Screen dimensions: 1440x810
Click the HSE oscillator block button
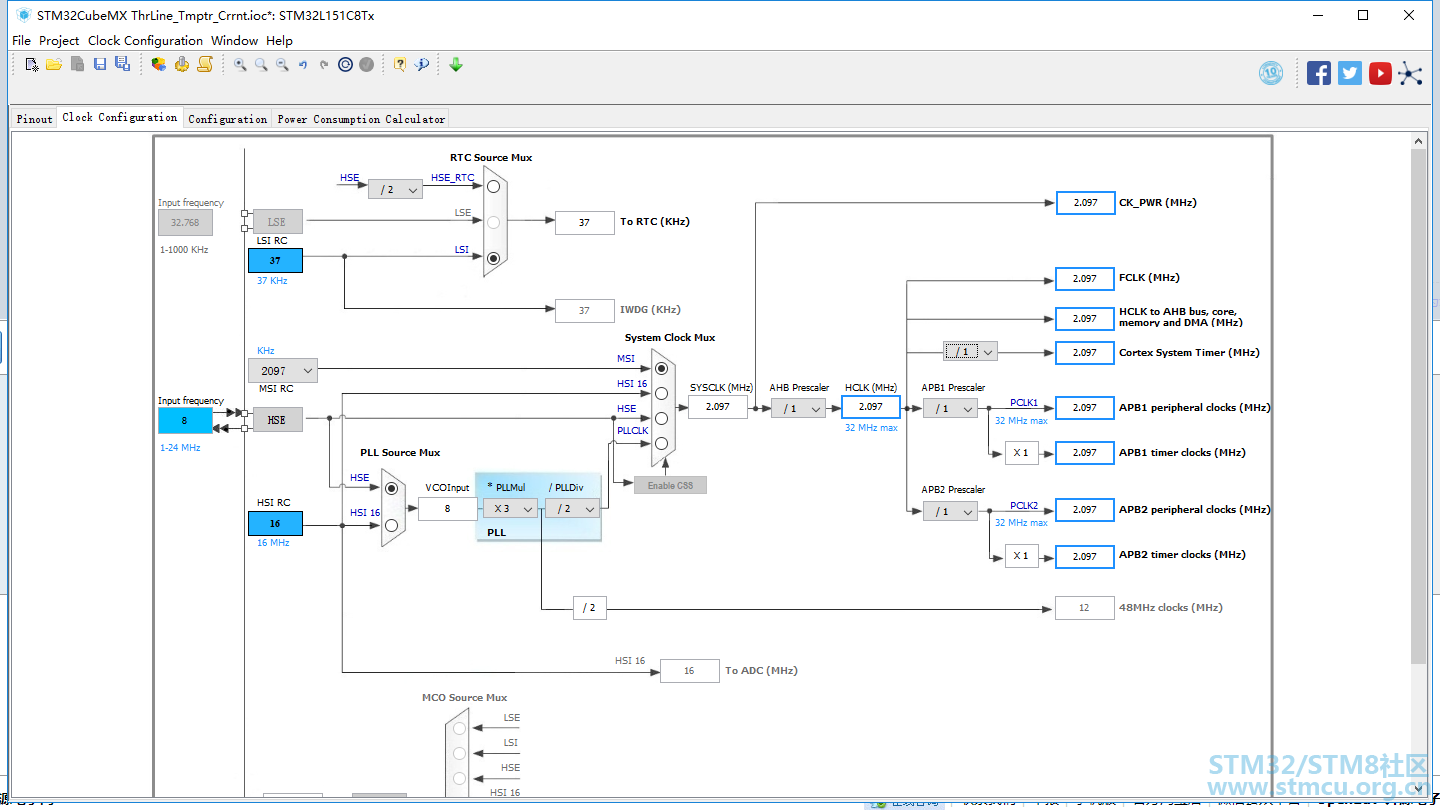coord(277,420)
